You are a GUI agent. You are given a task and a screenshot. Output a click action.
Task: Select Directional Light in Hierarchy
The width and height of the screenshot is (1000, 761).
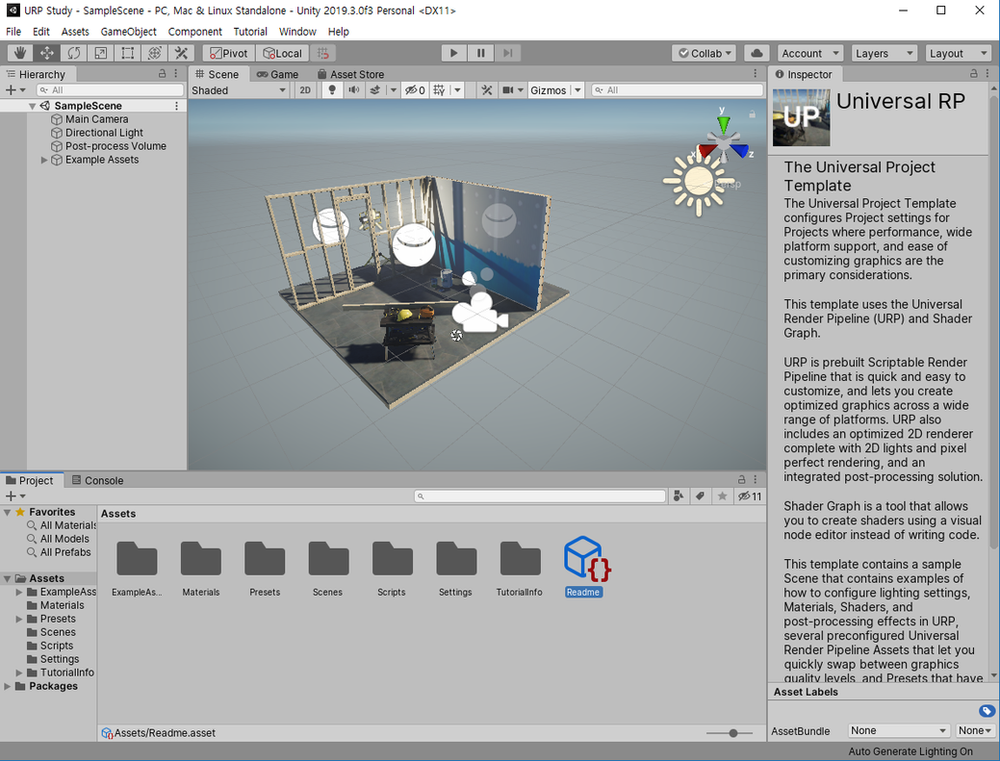tap(104, 133)
